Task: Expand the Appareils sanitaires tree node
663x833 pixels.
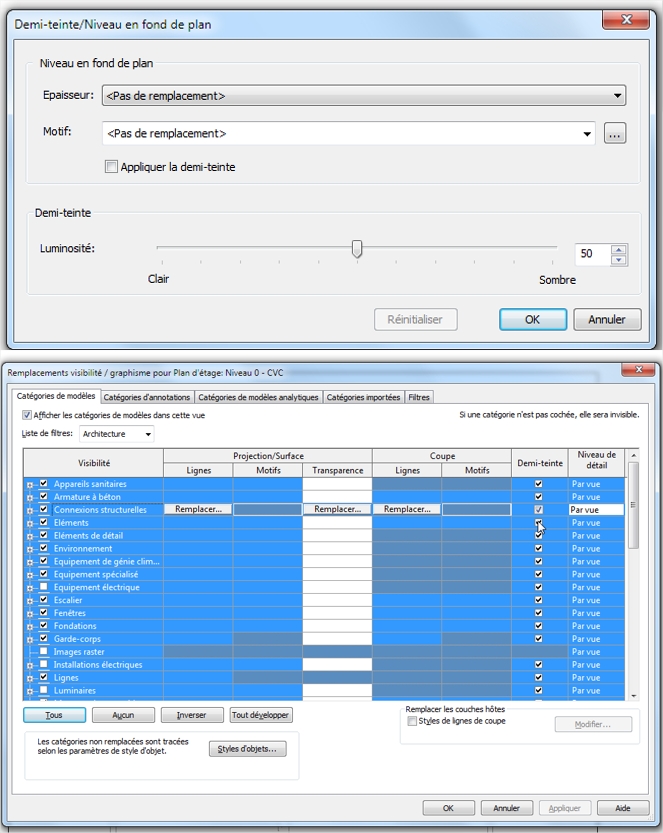Action: point(30,484)
